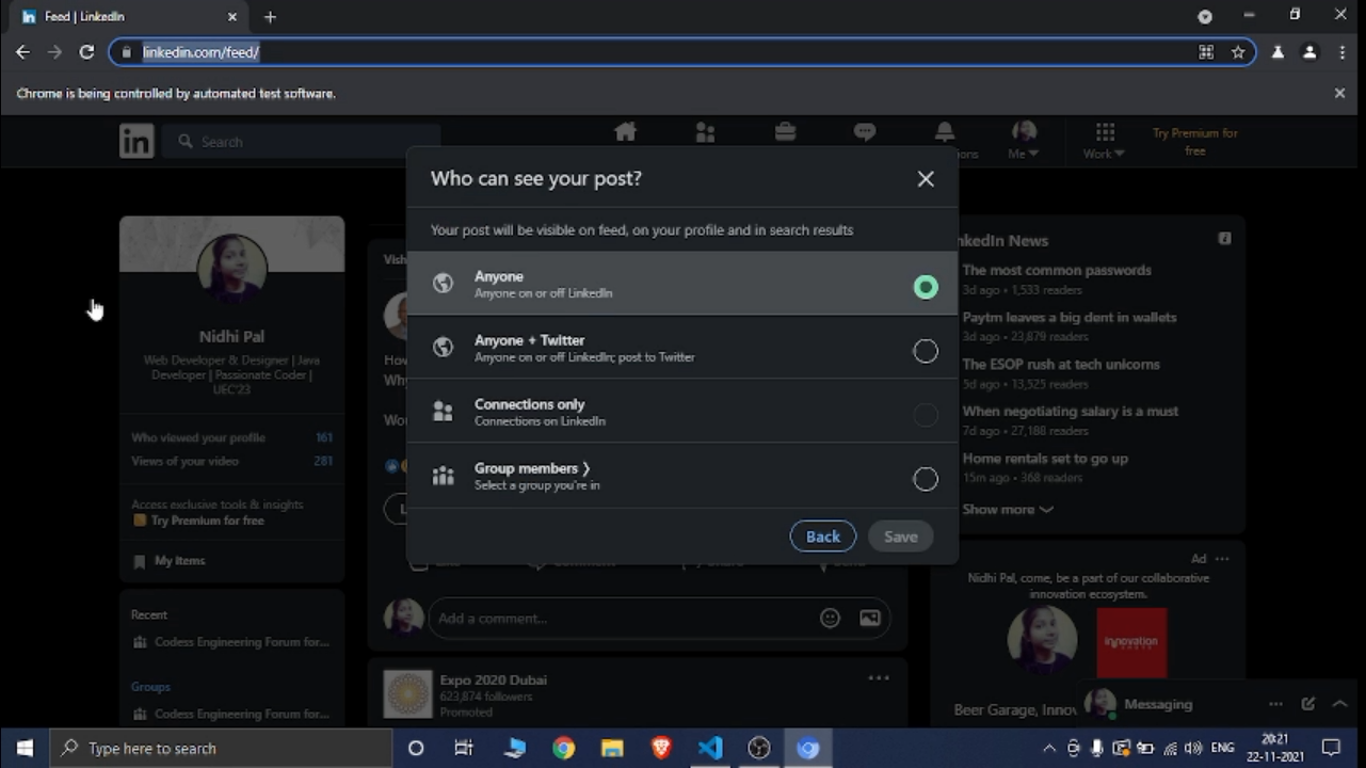Open the Notifications bell icon

coord(944,133)
